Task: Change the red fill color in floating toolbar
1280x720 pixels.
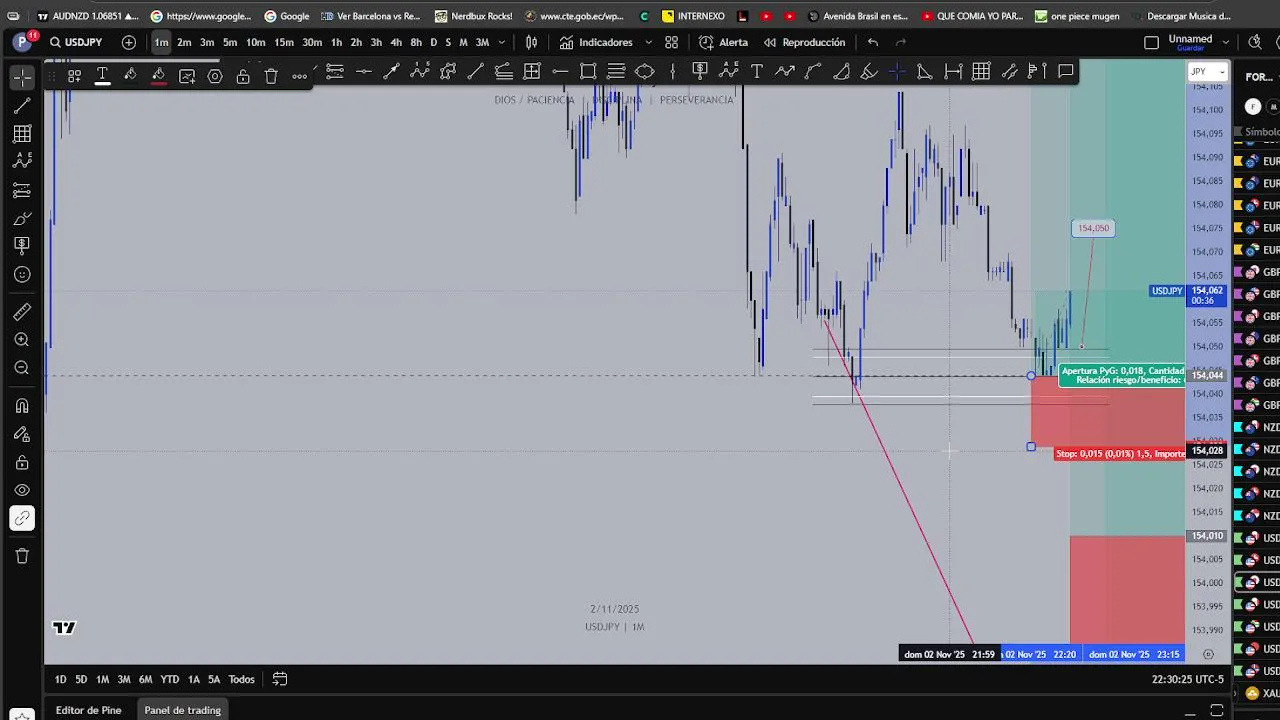Action: click(158, 75)
